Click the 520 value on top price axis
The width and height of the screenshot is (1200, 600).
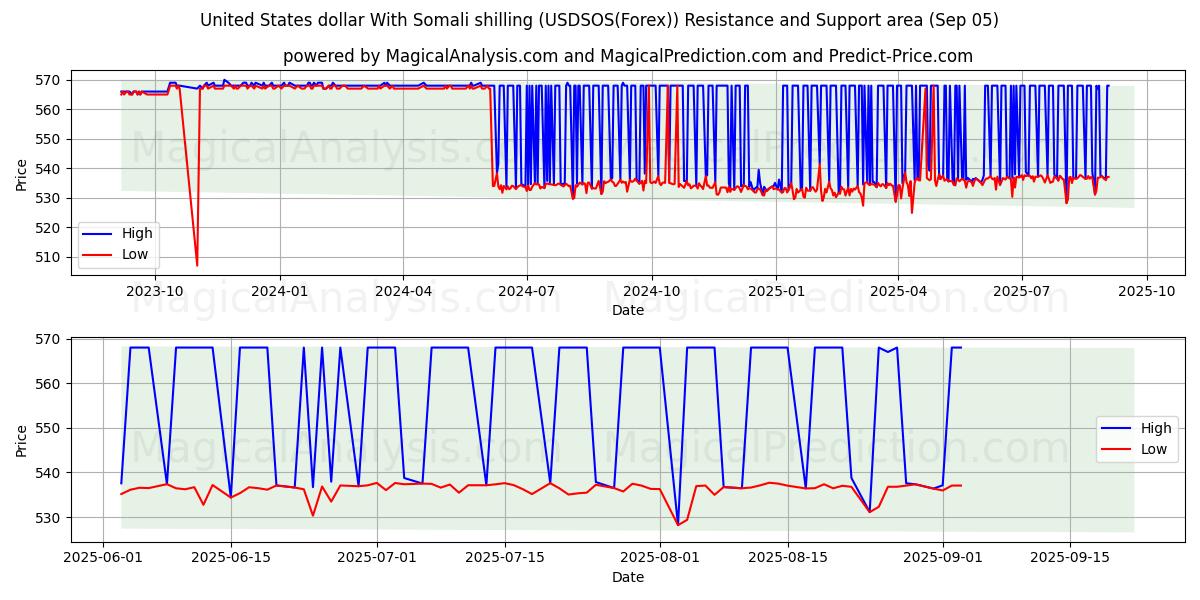(50, 228)
